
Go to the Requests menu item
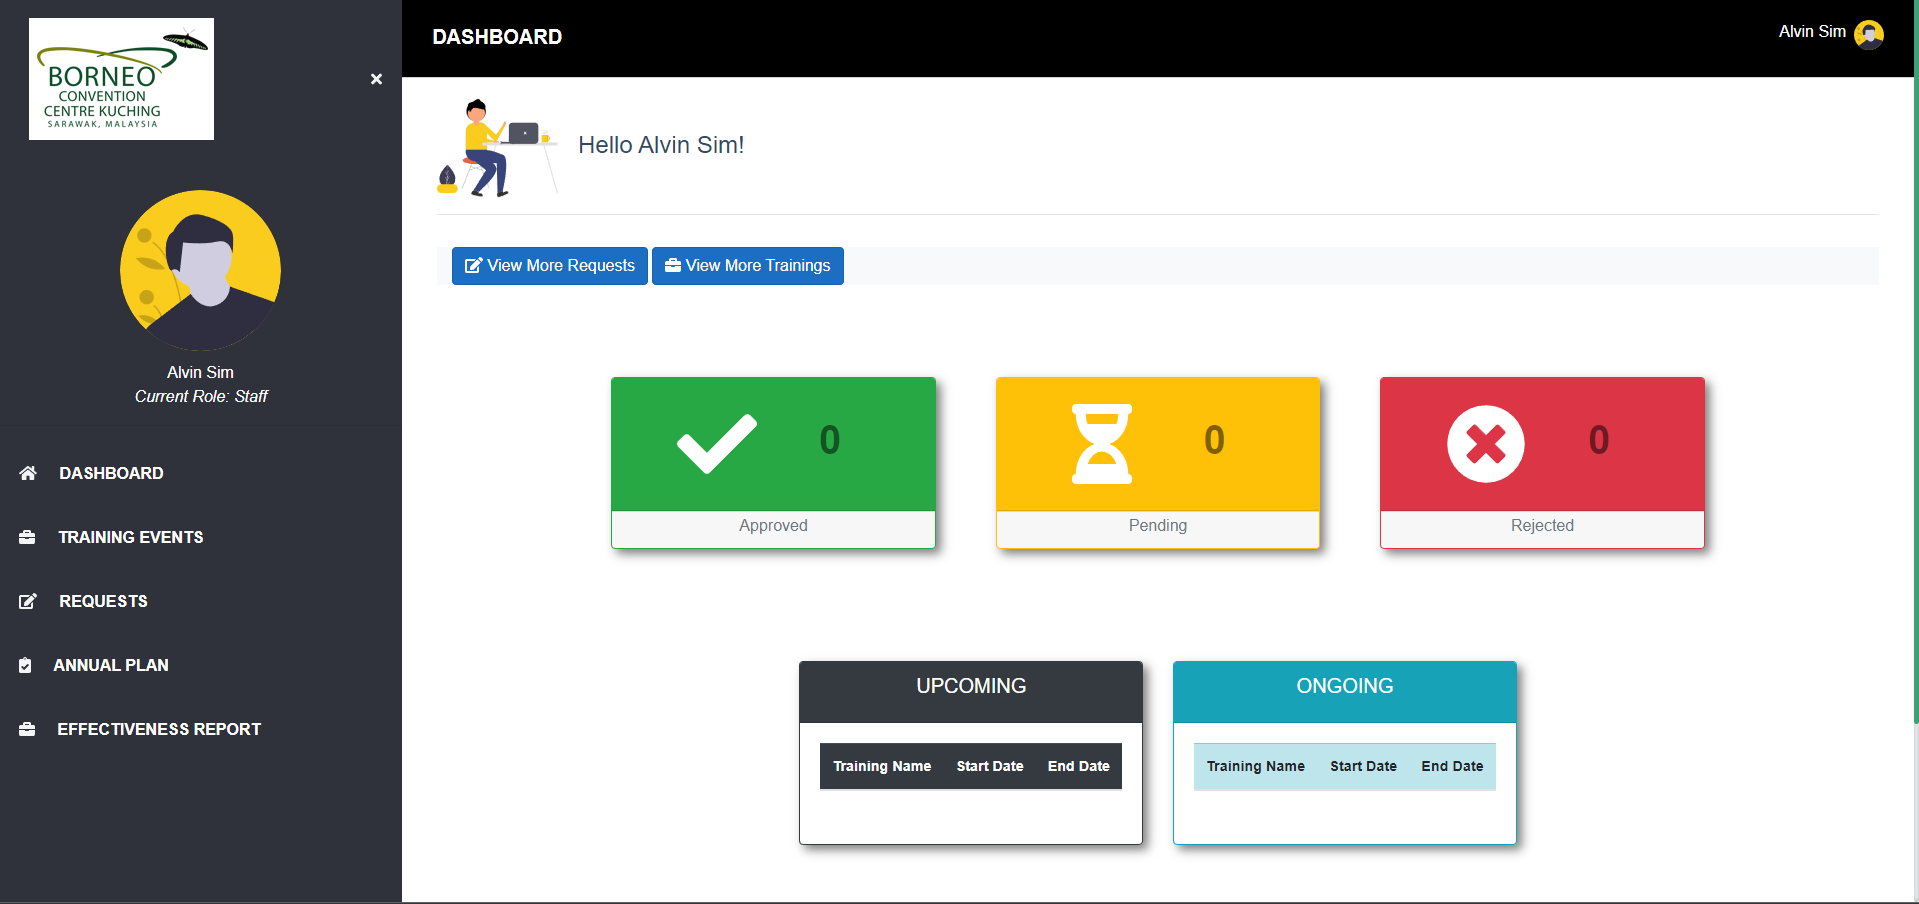(103, 601)
